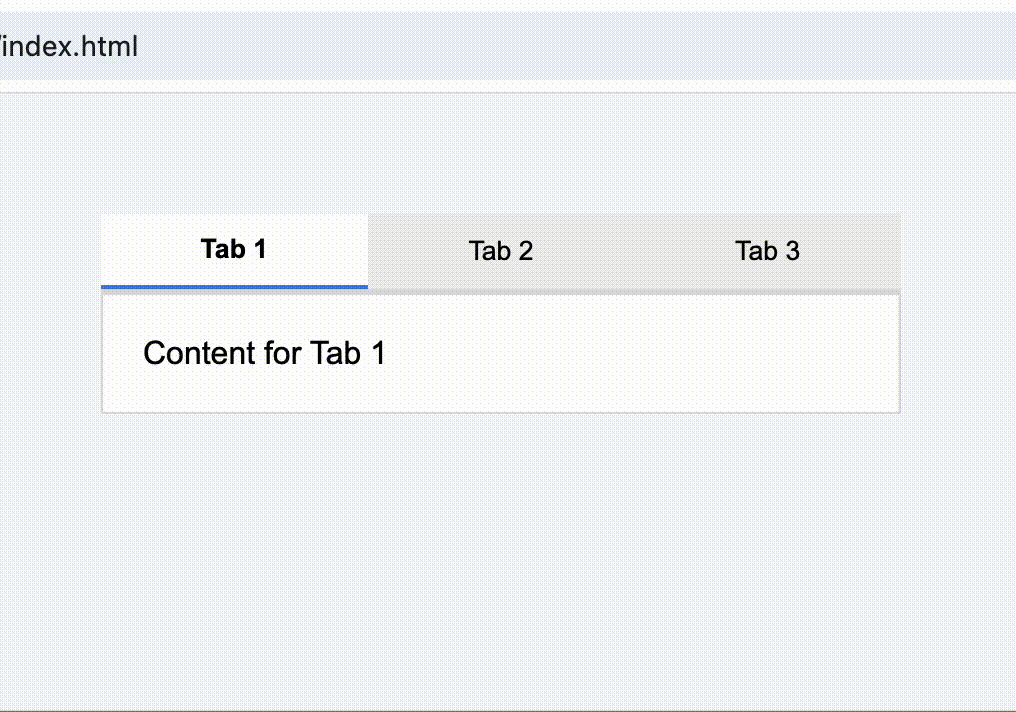Click the bold 'Tab 1' label
The width and height of the screenshot is (1016, 712).
pyautogui.click(x=234, y=249)
